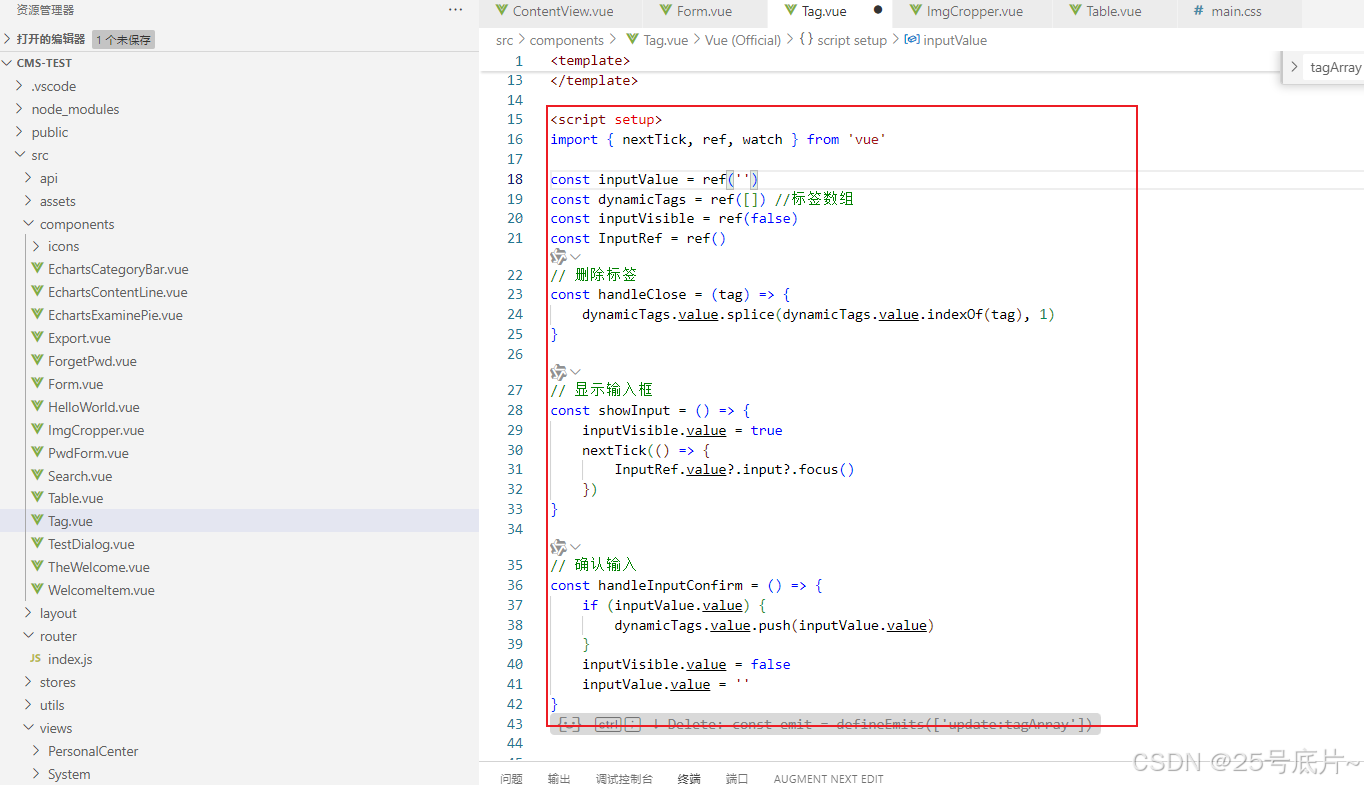Expand the api folder
Image resolution: width=1364 pixels, height=785 pixels.
(28, 178)
